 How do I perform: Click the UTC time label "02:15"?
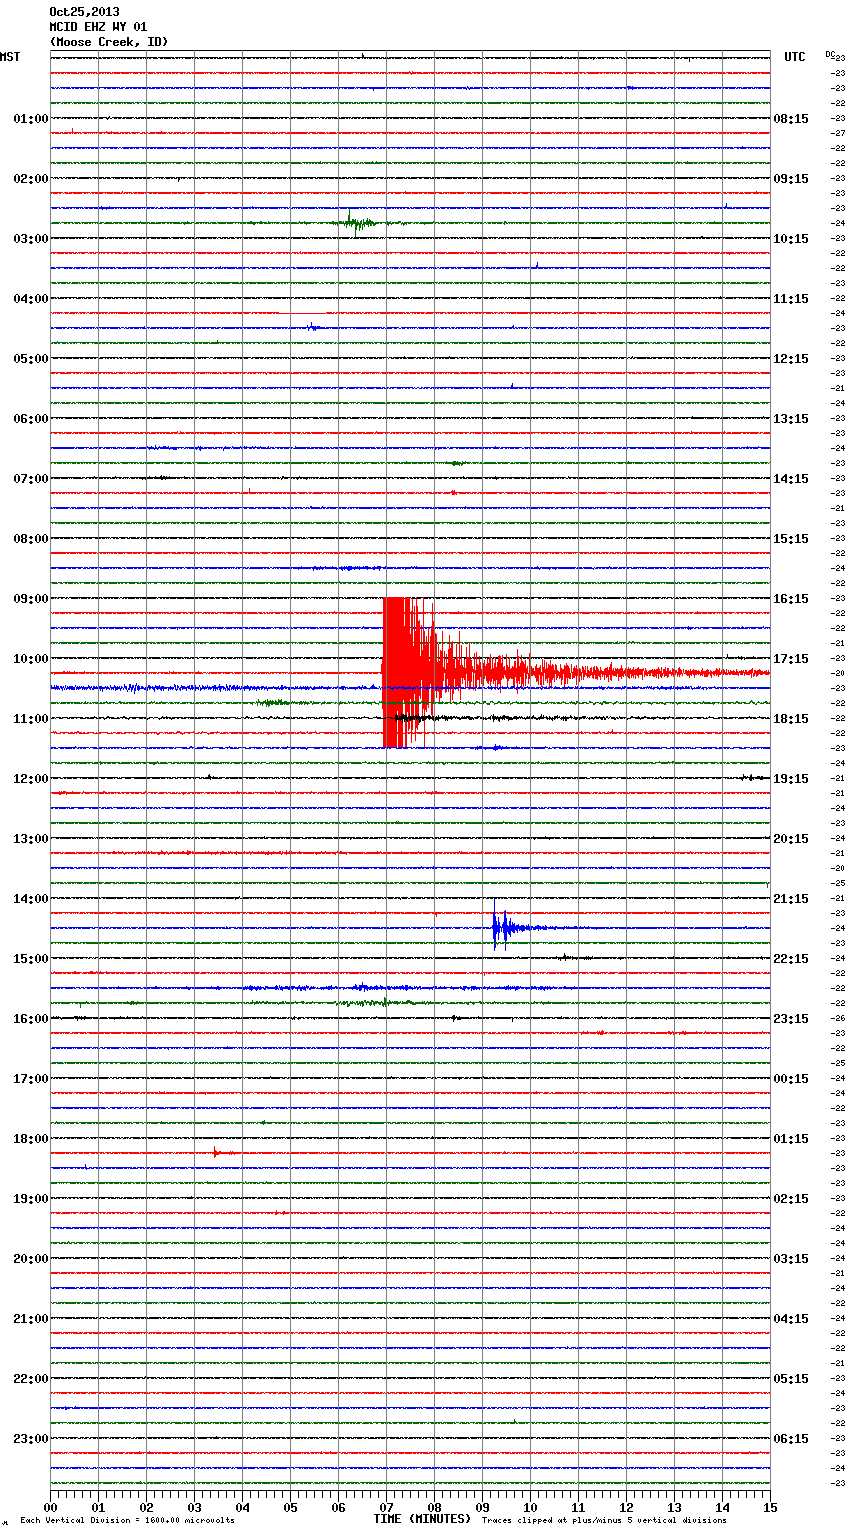[x=791, y=1199]
